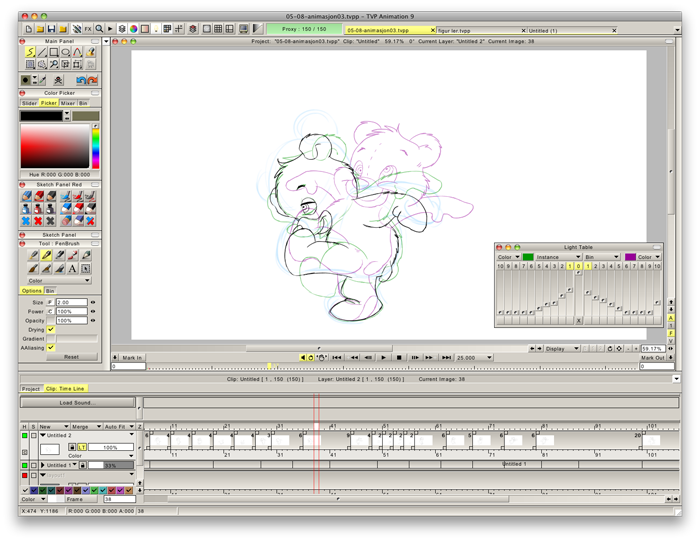Toggle red display square for layout1 layer
The height and width of the screenshot is (541, 700).
pyautogui.click(x=25, y=475)
